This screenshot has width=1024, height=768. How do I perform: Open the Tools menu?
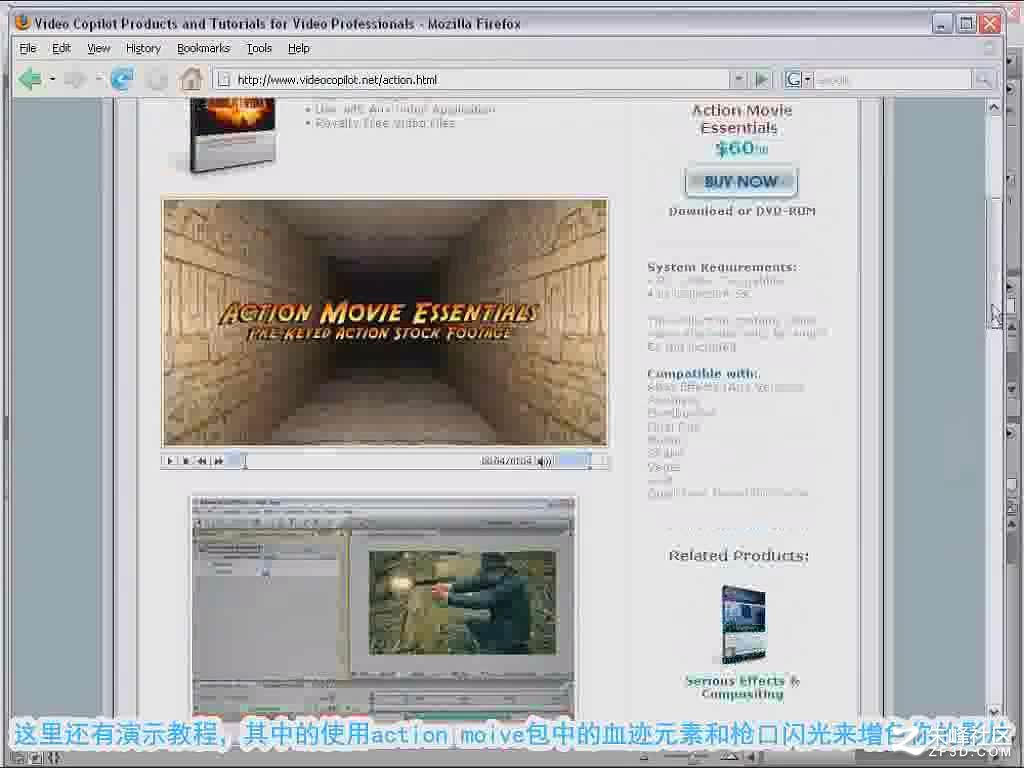point(259,48)
